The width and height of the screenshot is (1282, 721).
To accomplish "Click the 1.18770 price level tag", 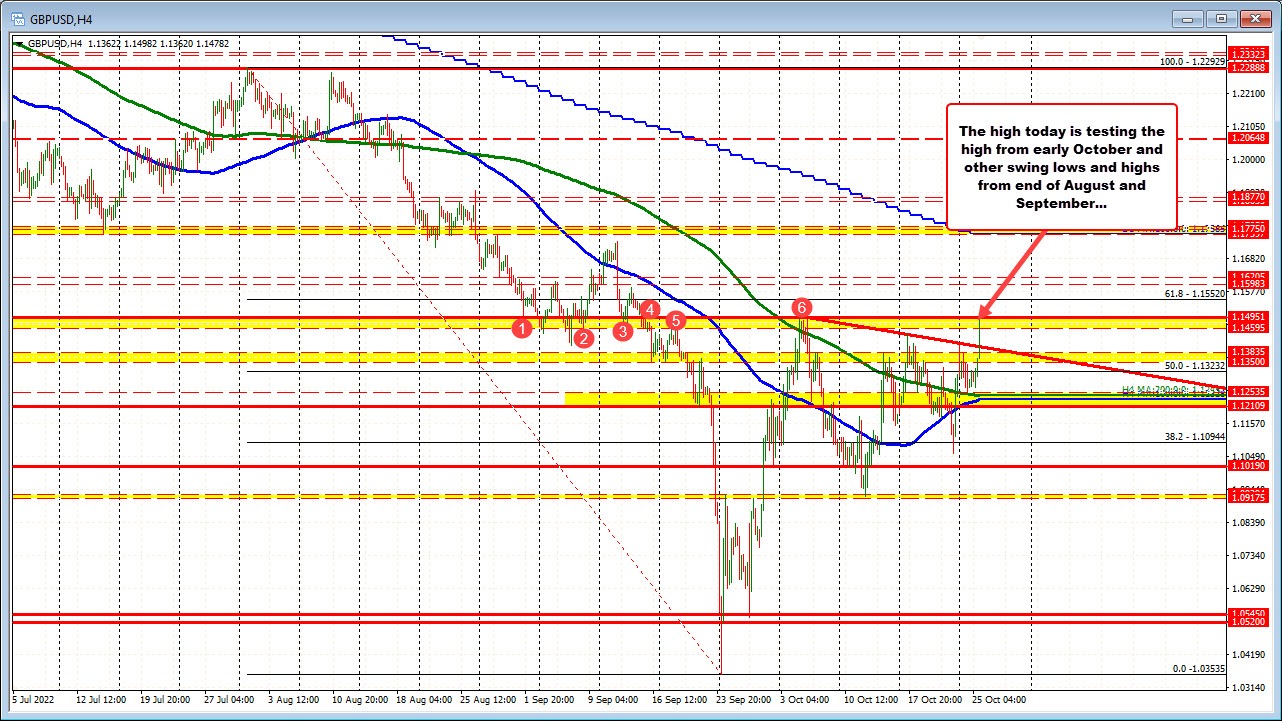I will (1248, 198).
